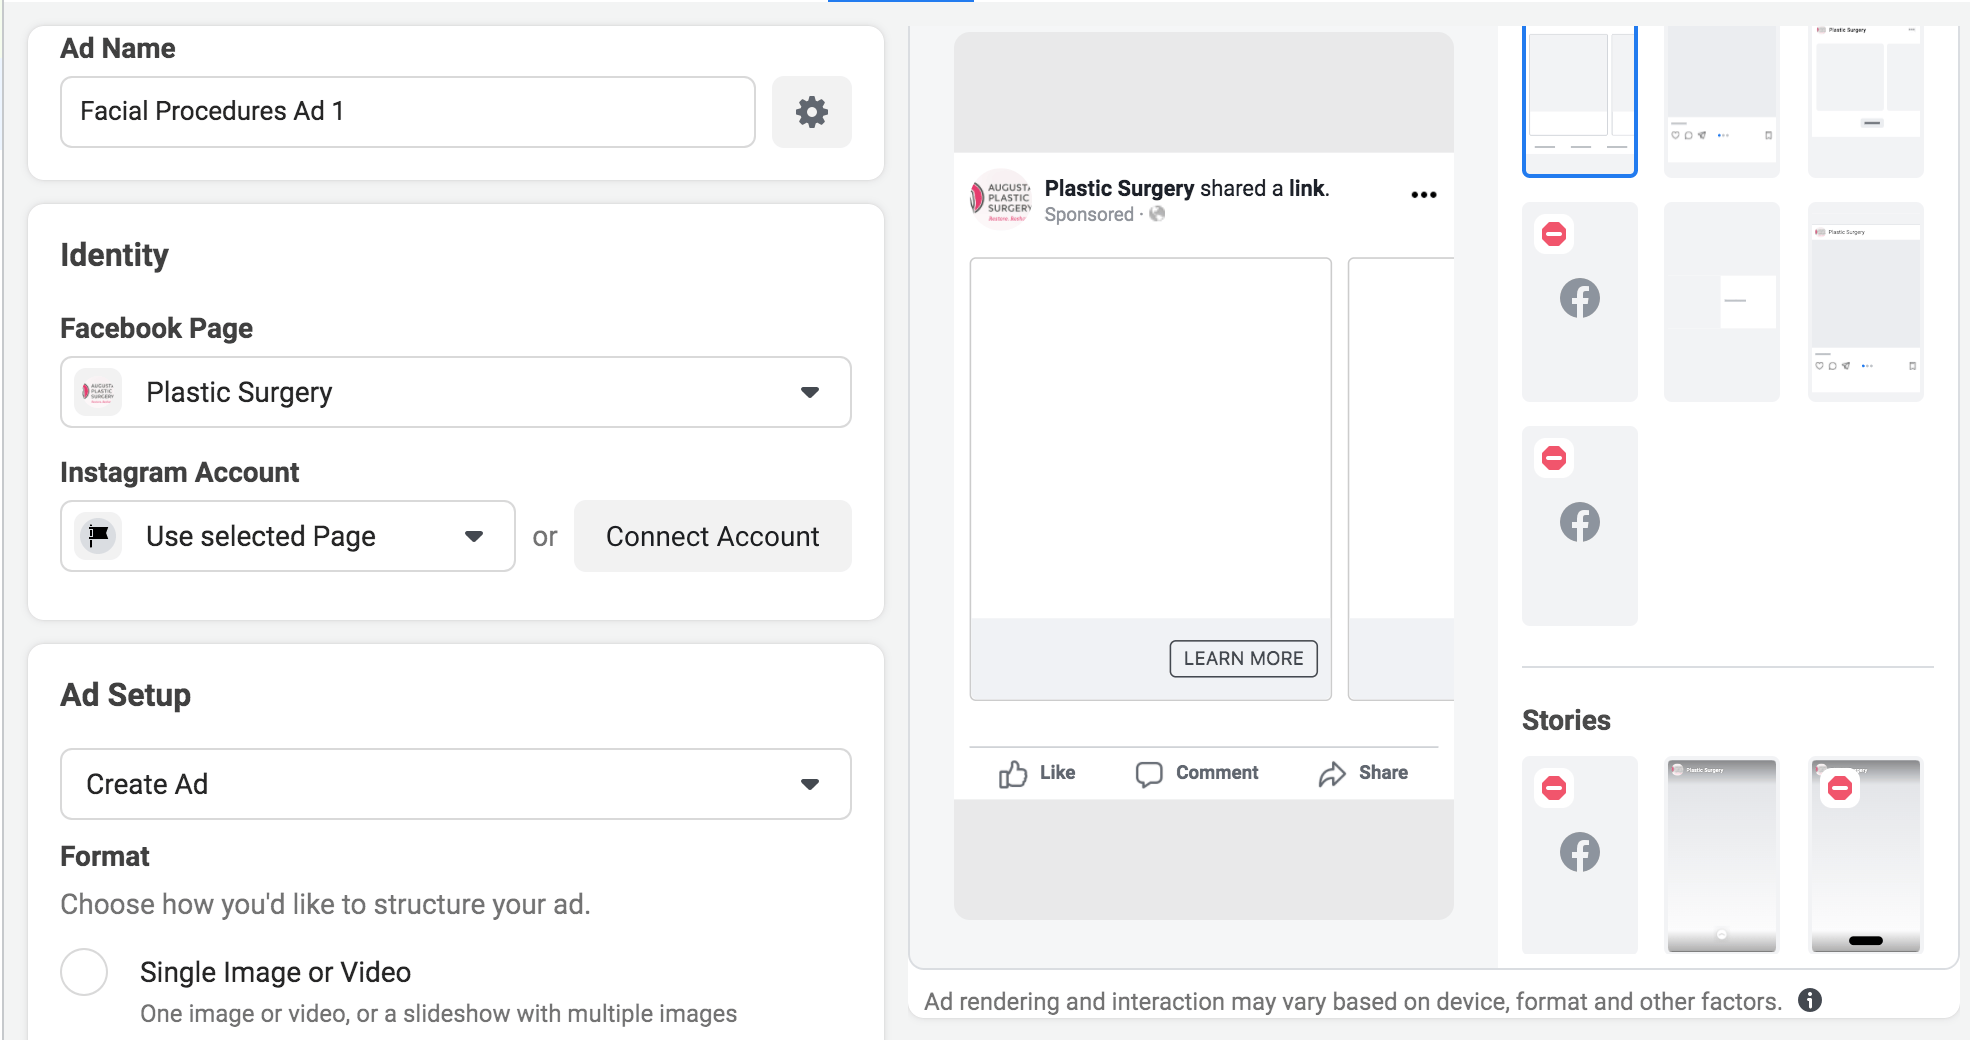Image resolution: width=1970 pixels, height=1040 pixels.
Task: Open the Use selected Page dropdown
Action: pyautogui.click(x=473, y=536)
